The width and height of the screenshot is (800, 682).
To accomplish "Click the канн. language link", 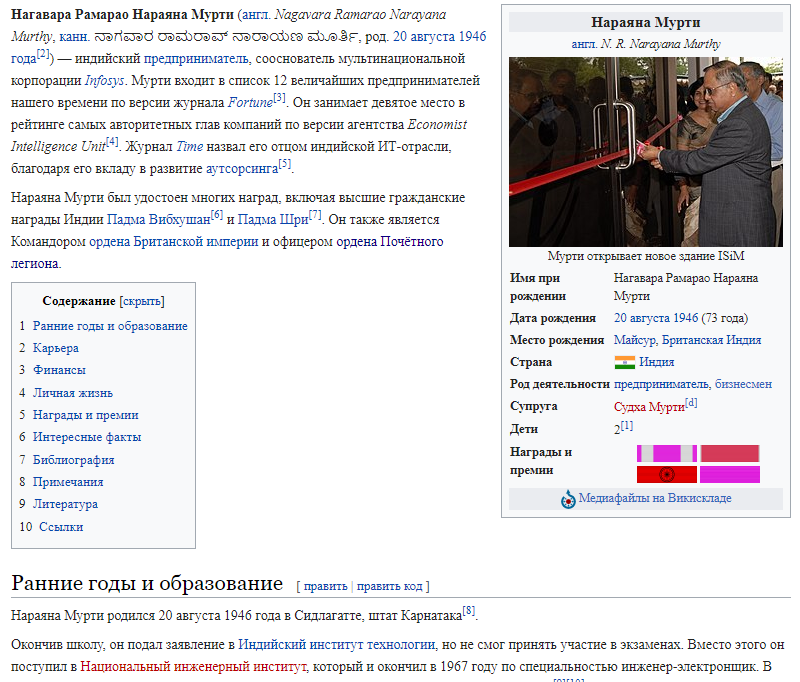I will [x=74, y=37].
